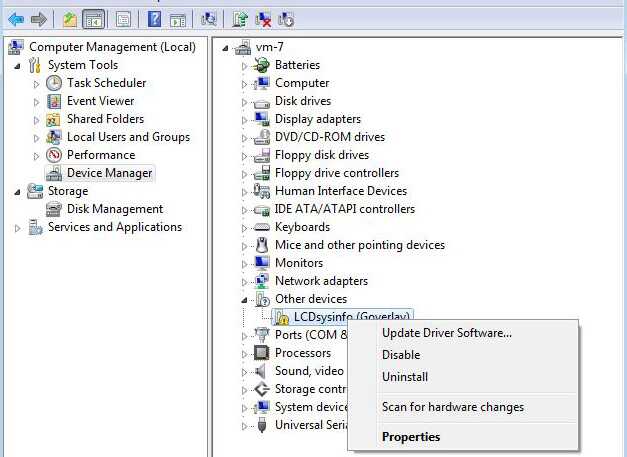Click Uninstall in the context menu
627x457 pixels.
(405, 377)
